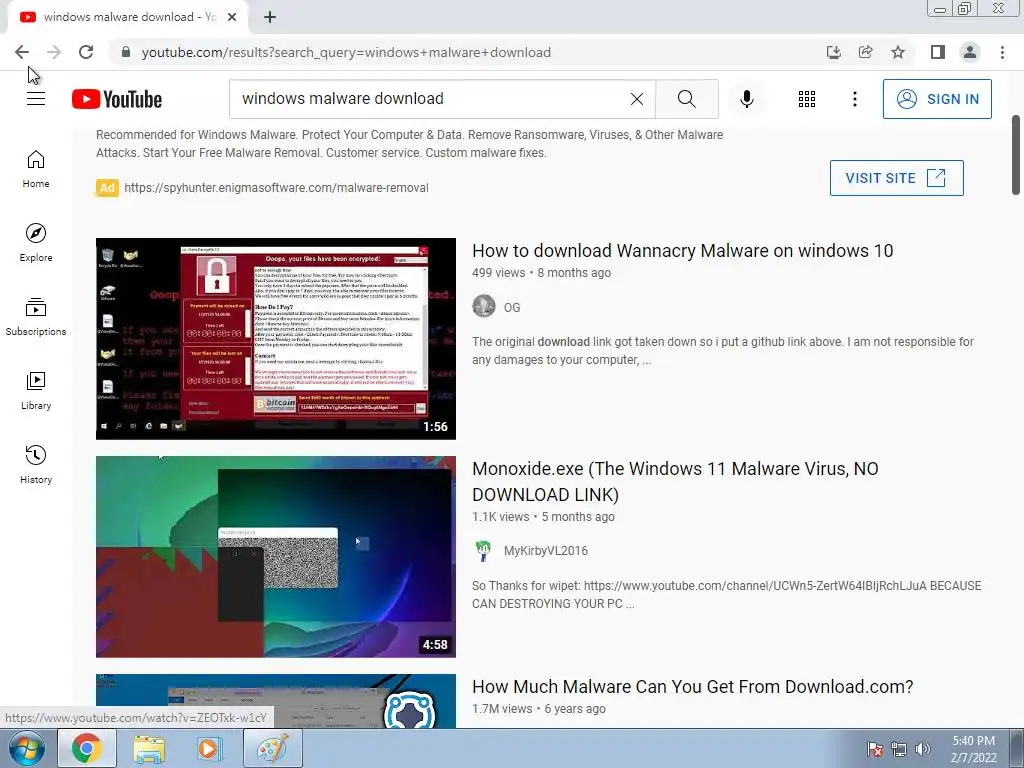Click the 1.7M views 6 years ago text
The image size is (1024, 768).
(x=539, y=709)
